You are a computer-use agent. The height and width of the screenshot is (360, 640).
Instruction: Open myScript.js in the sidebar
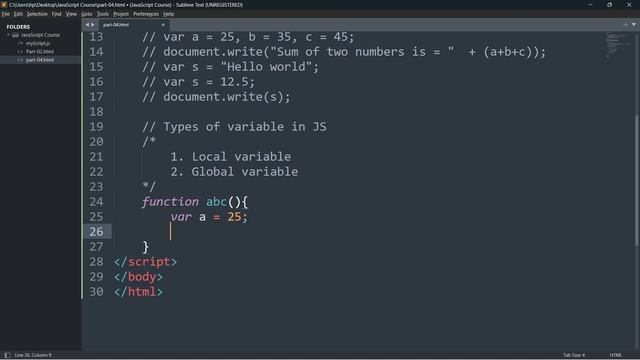38,43
